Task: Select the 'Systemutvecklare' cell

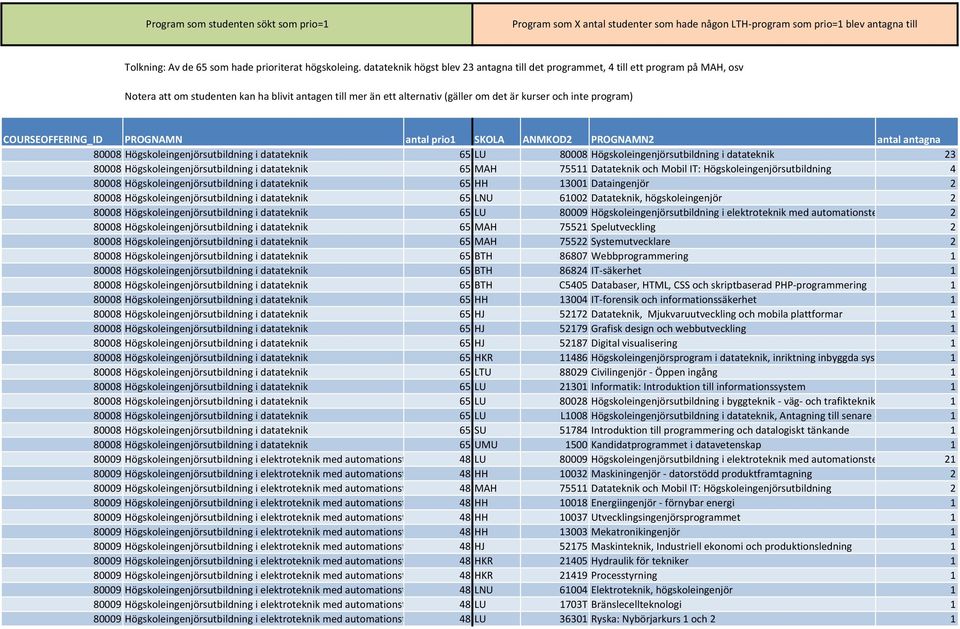Action: point(732,241)
